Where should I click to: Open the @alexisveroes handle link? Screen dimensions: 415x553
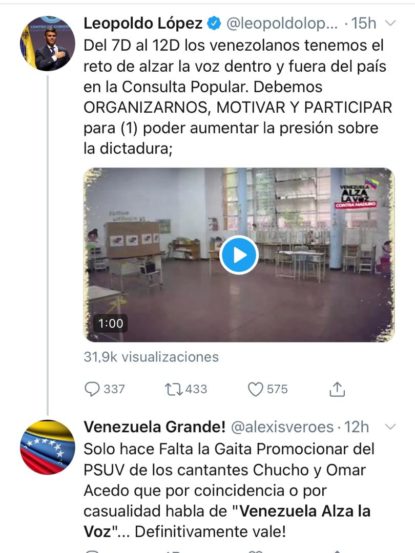282,427
